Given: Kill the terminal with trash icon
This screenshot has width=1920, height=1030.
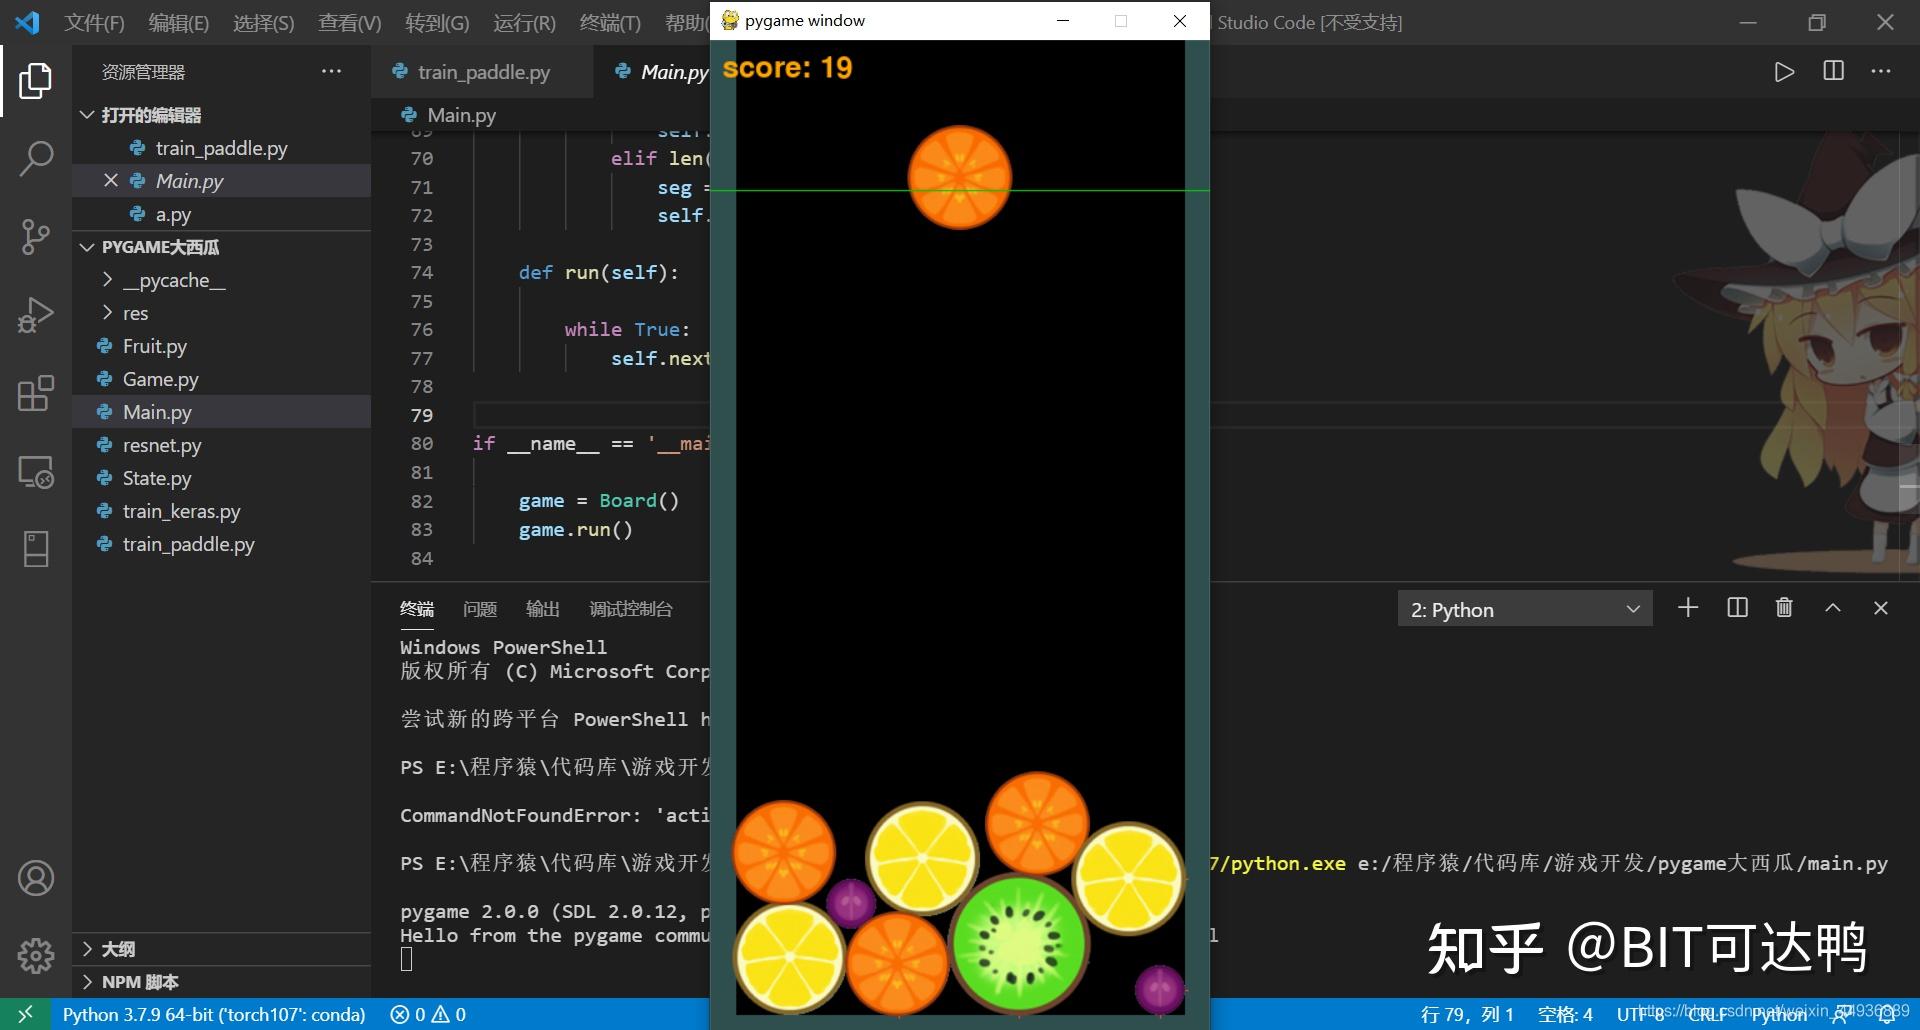Looking at the screenshot, I should click(x=1784, y=608).
